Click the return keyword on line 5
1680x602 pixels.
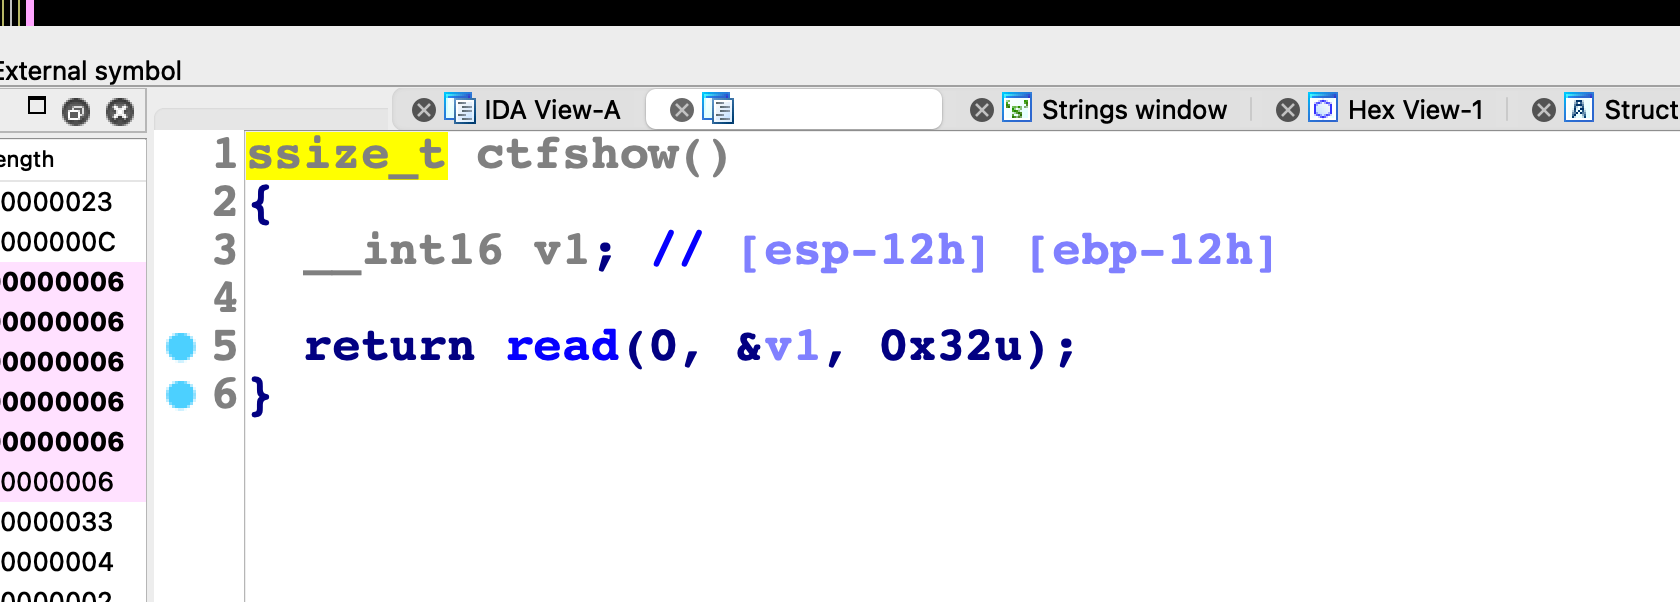pyautogui.click(x=390, y=347)
